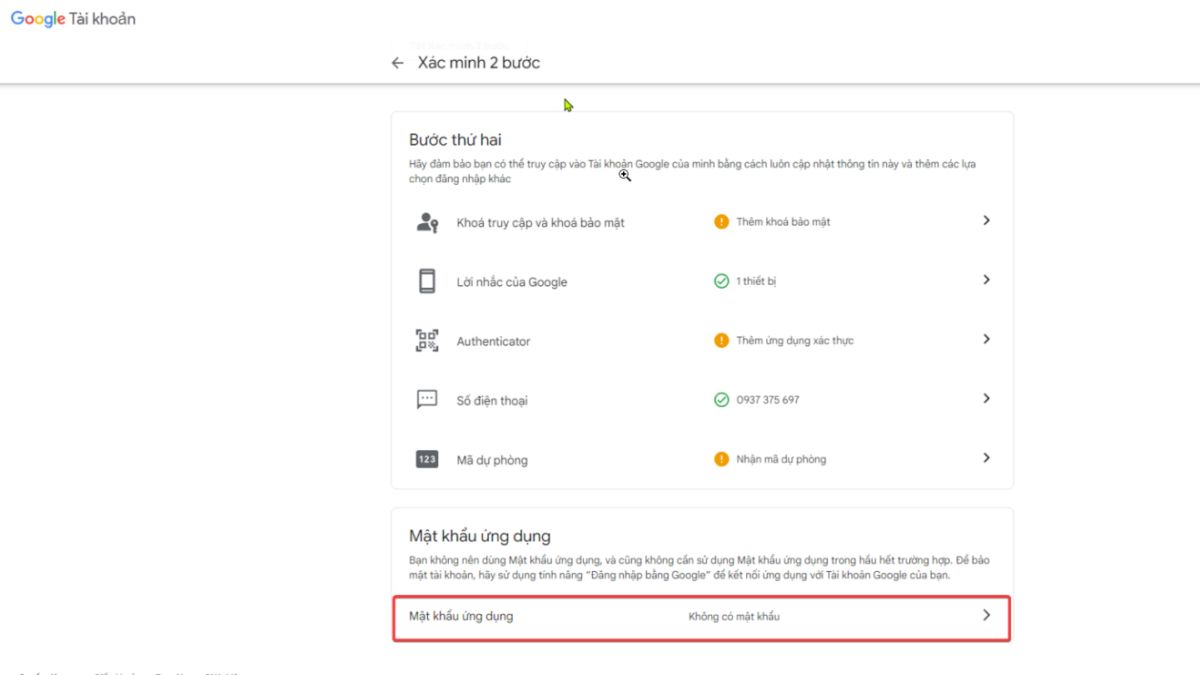Image resolution: width=1200 pixels, height=675 pixels.
Task: Go back using the arrow beside Xác minh 2 bước
Action: (397, 63)
